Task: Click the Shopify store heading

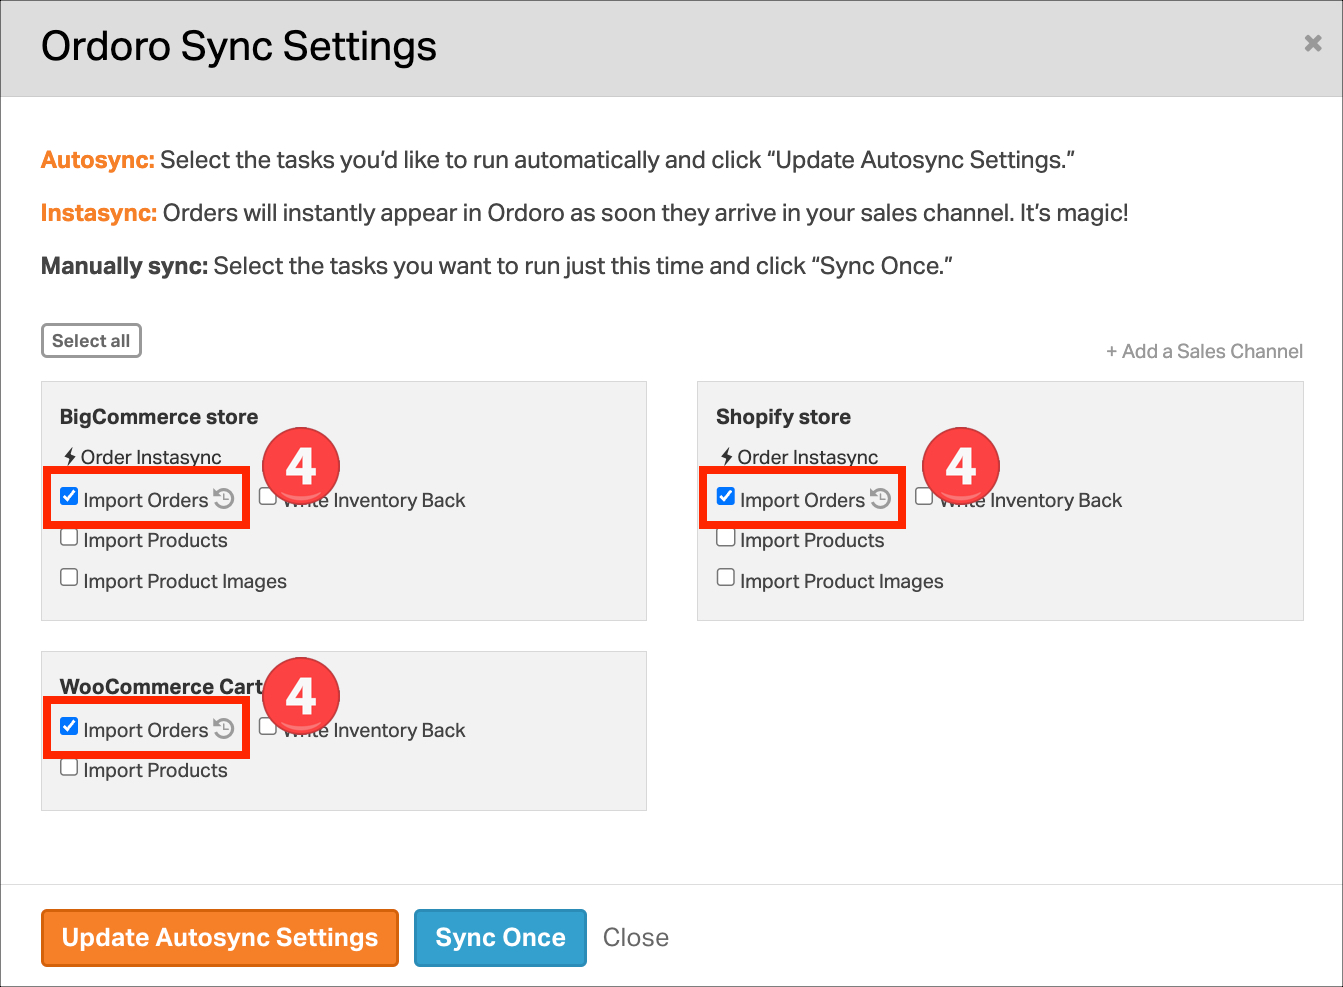Action: [x=783, y=417]
